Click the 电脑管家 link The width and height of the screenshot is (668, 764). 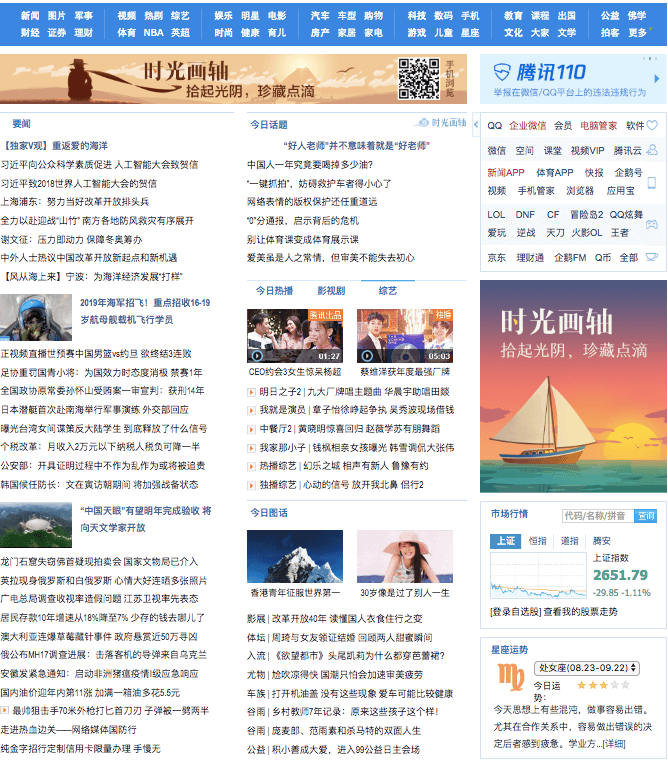[x=598, y=126]
